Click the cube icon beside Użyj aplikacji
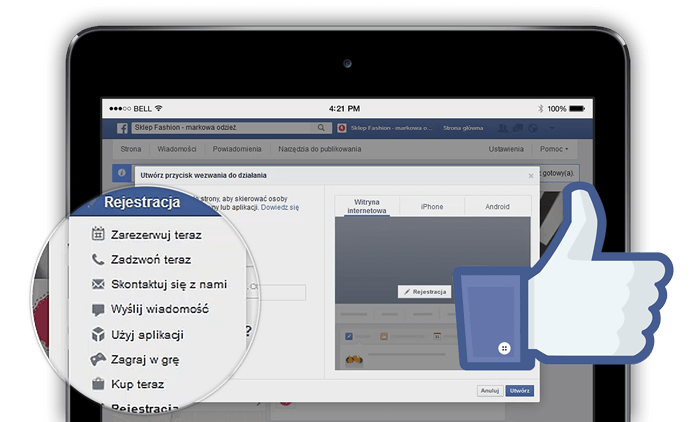This screenshot has height=422, width=695. [98, 335]
